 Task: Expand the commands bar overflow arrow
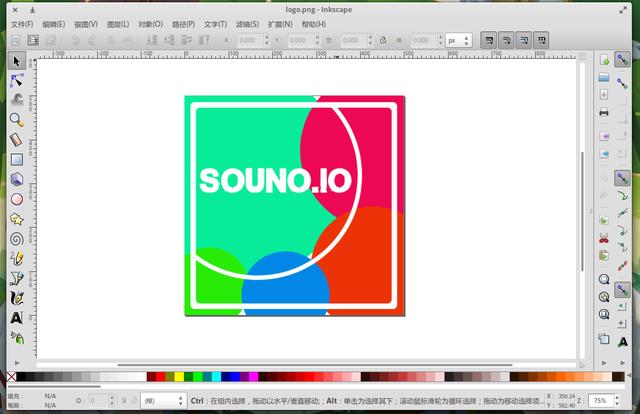click(x=604, y=363)
